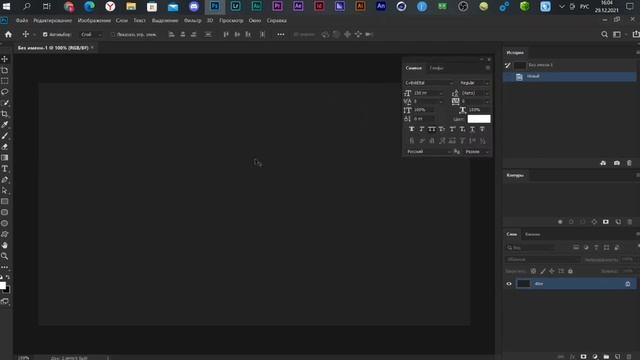Open the font size dropdown
Viewport: 640px width, 360px height.
pos(428,93)
